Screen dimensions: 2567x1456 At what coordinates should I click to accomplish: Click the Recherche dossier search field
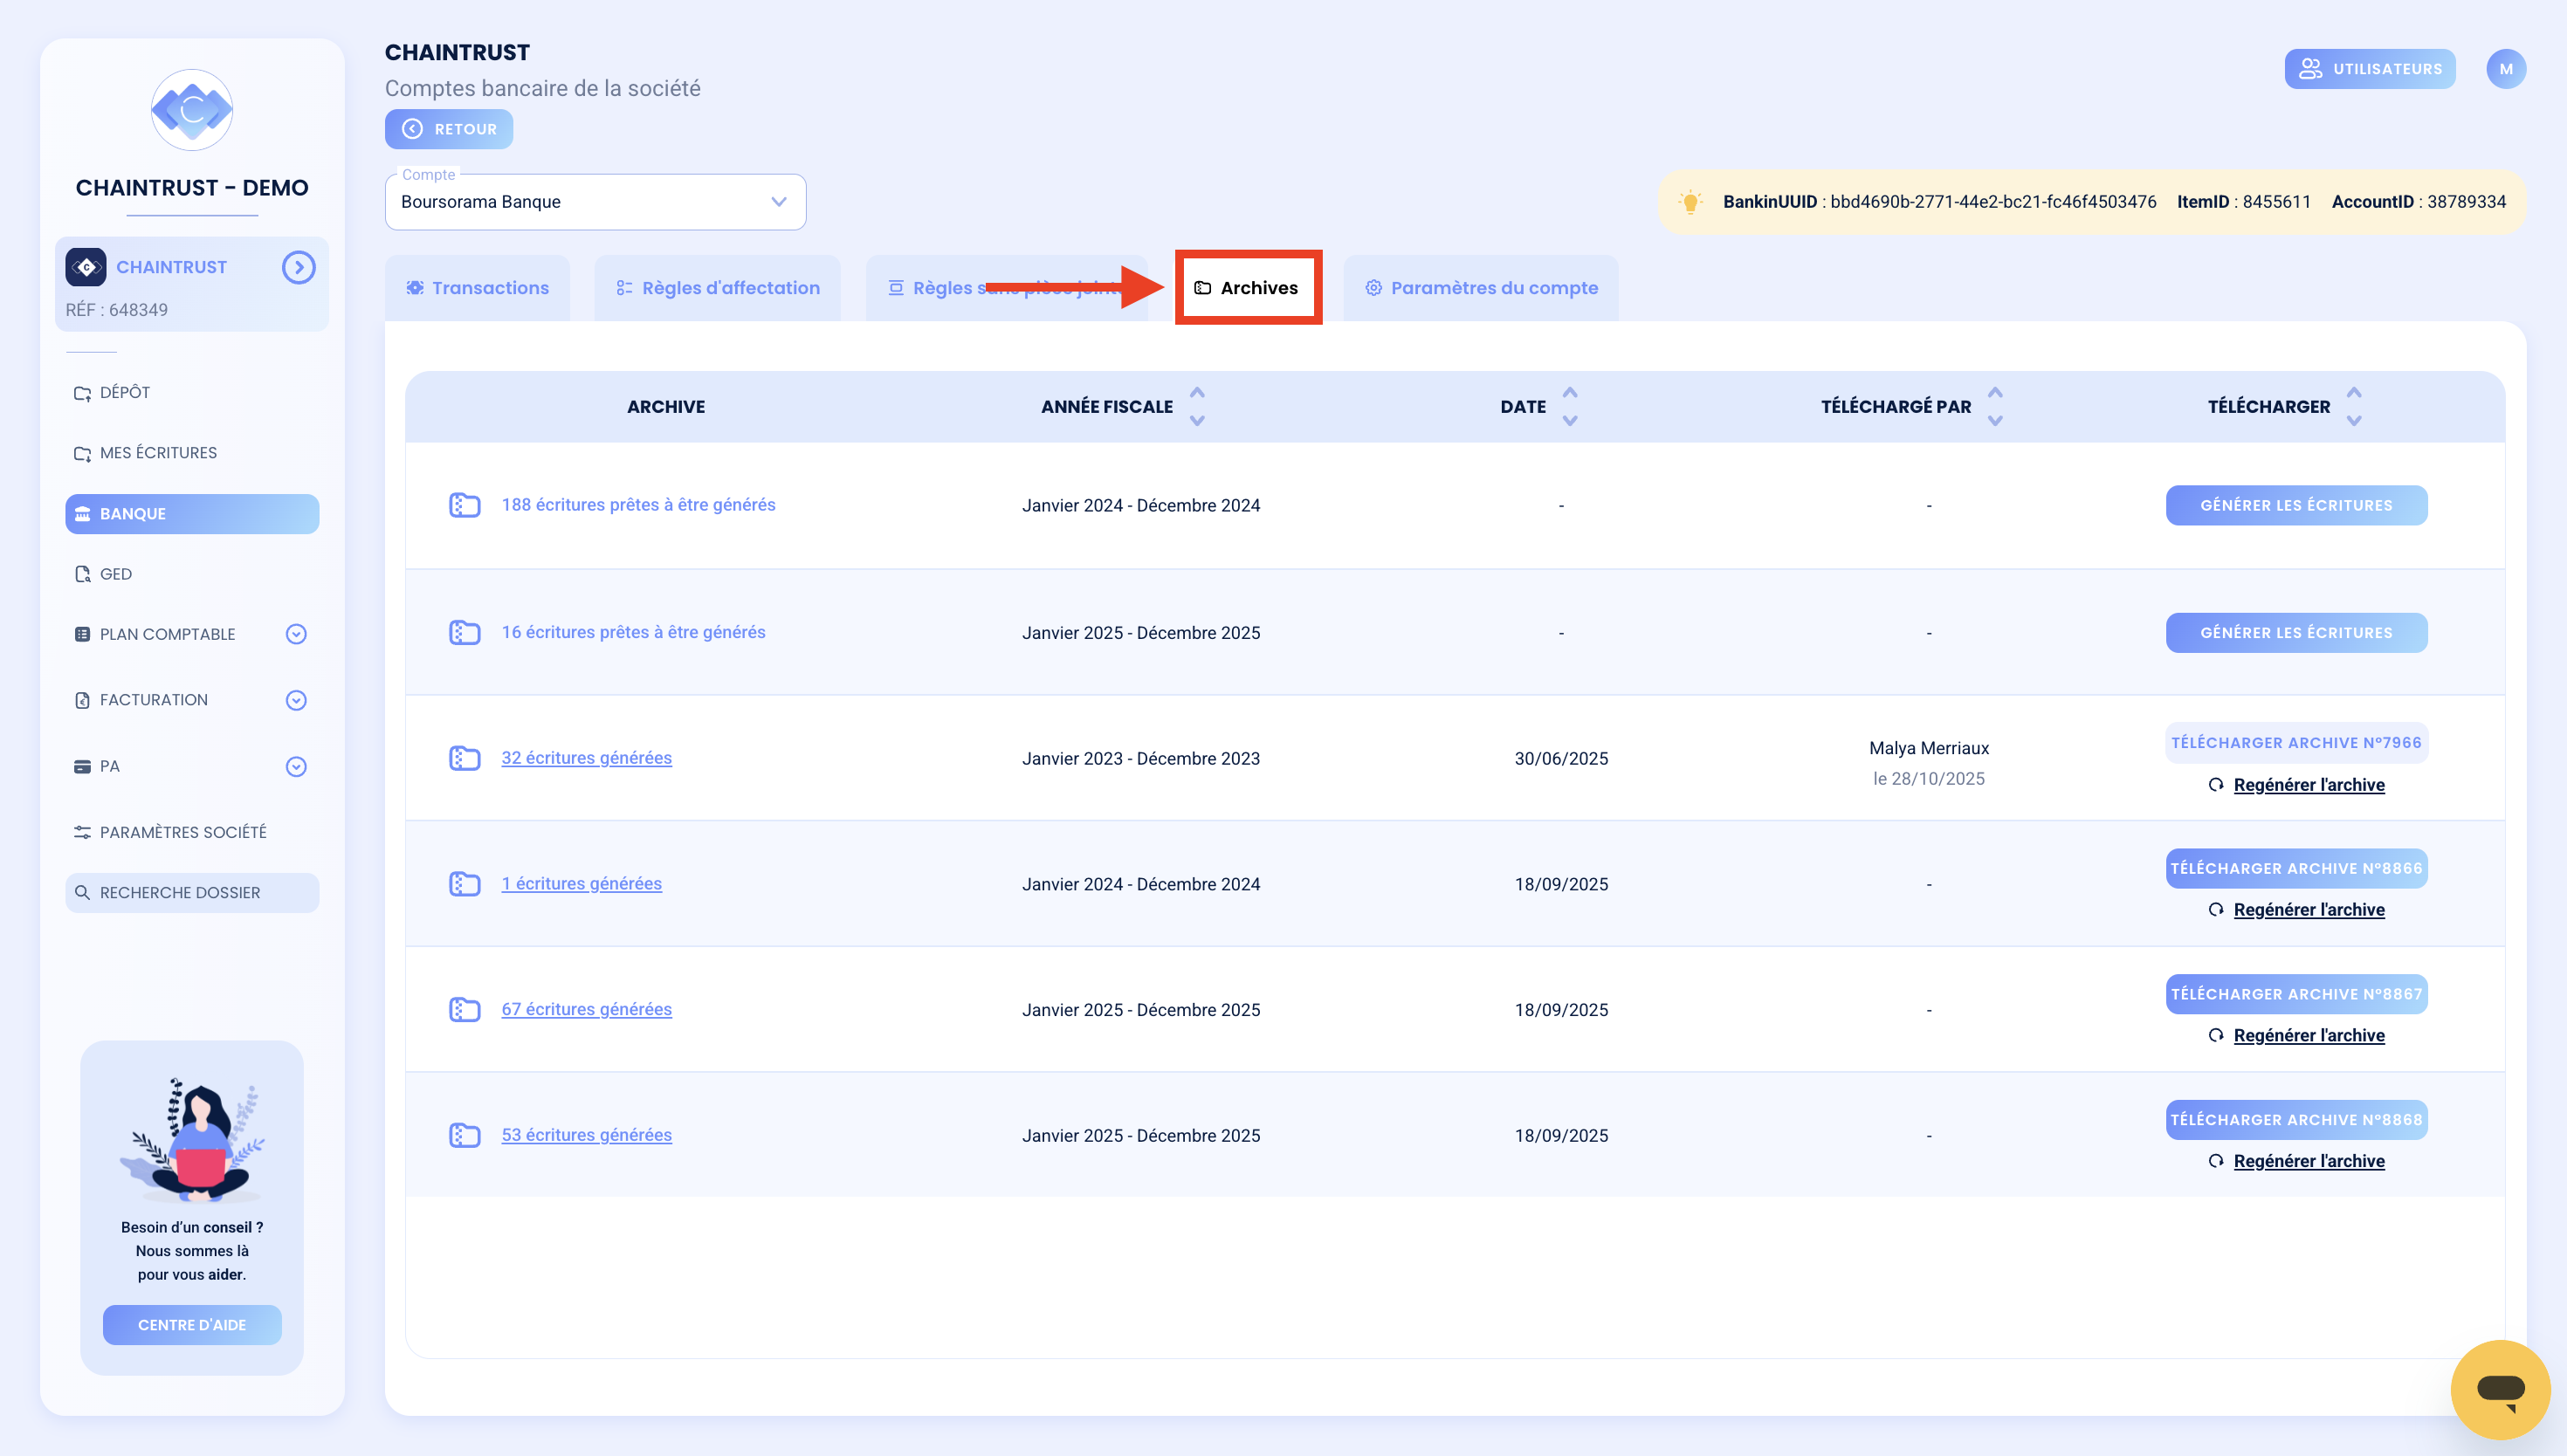coord(192,893)
